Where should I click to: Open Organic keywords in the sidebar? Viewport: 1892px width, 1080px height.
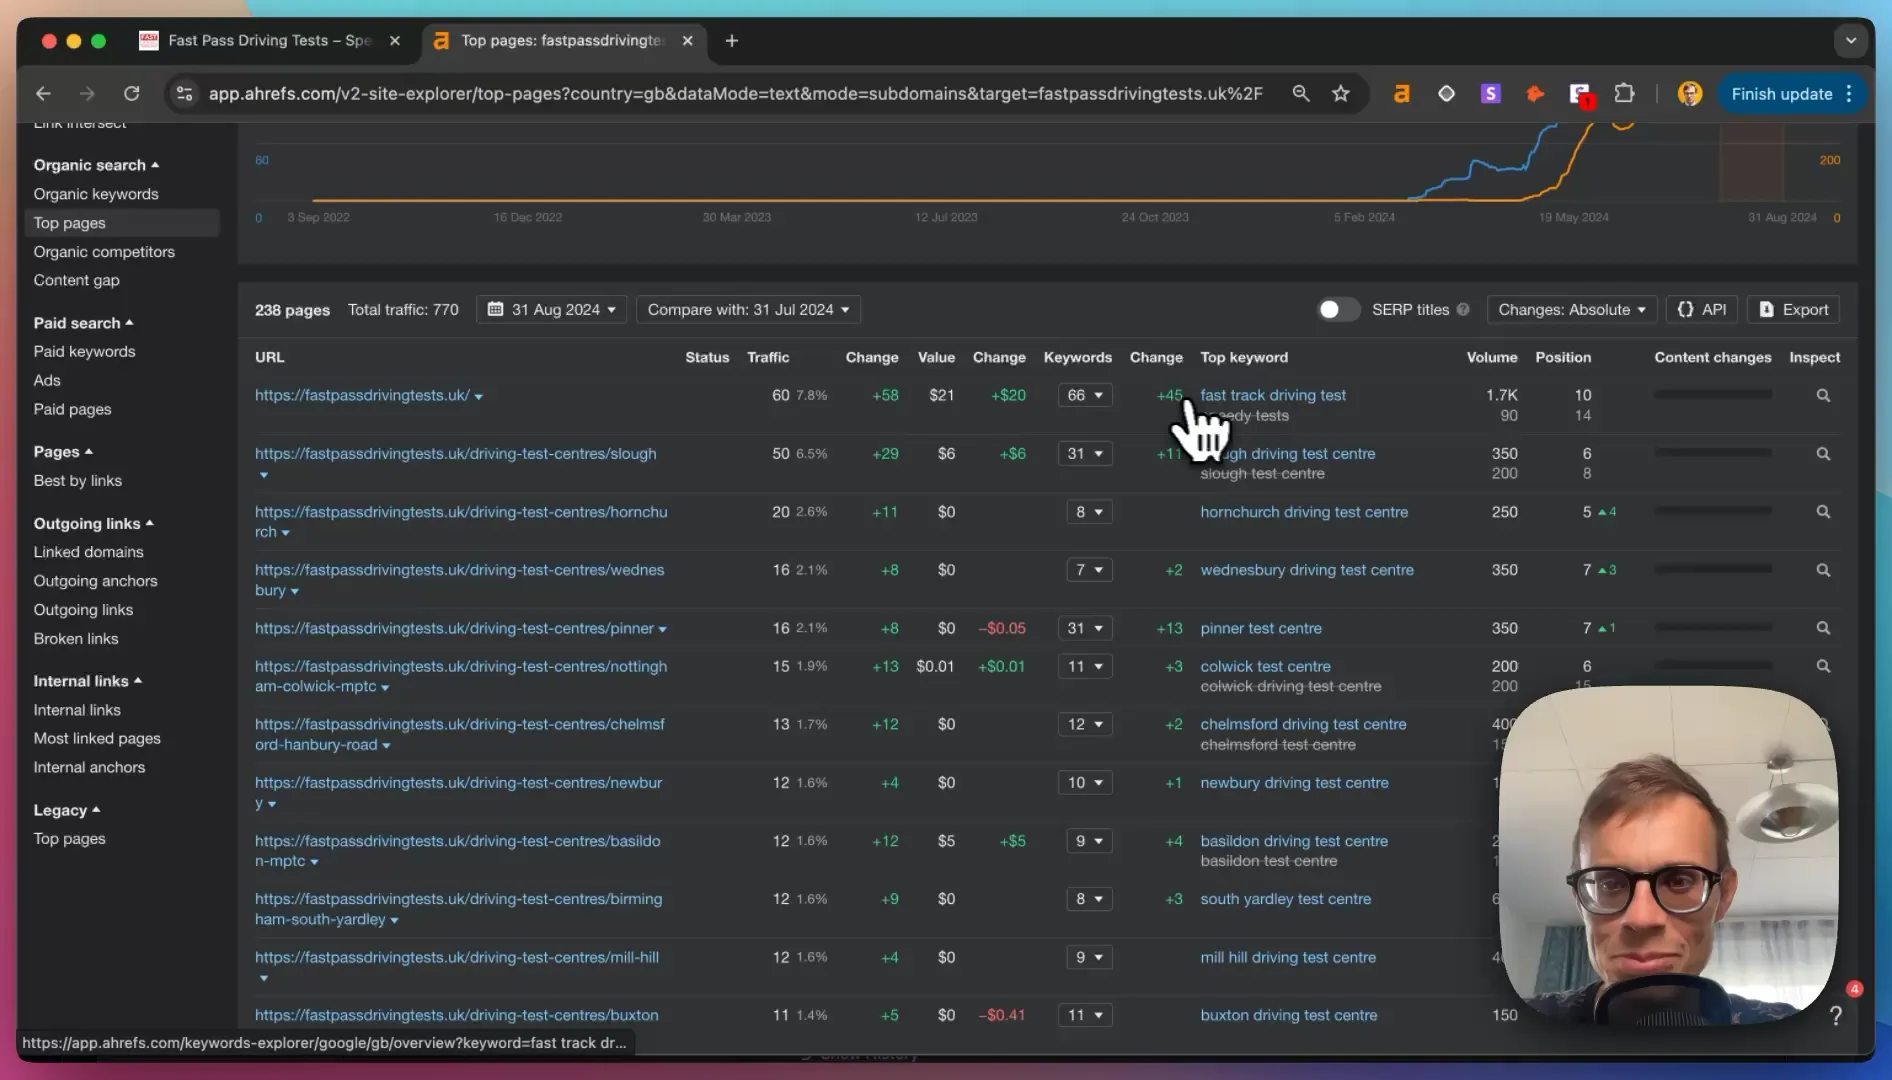tap(96, 194)
